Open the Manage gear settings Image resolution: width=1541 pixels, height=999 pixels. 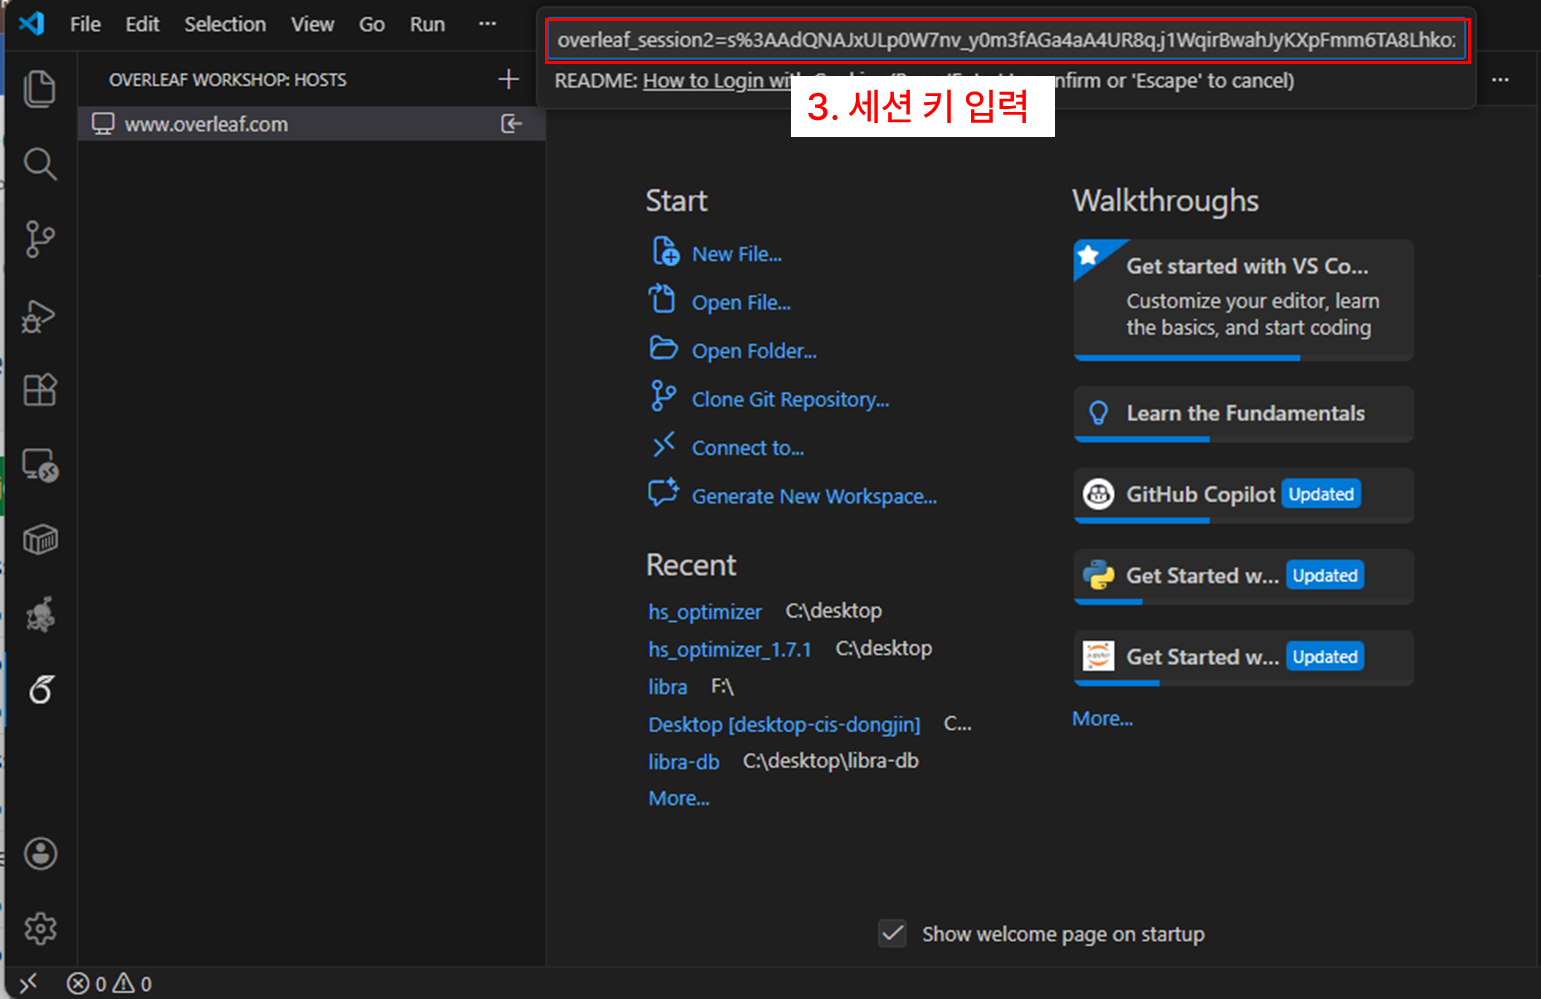point(40,929)
